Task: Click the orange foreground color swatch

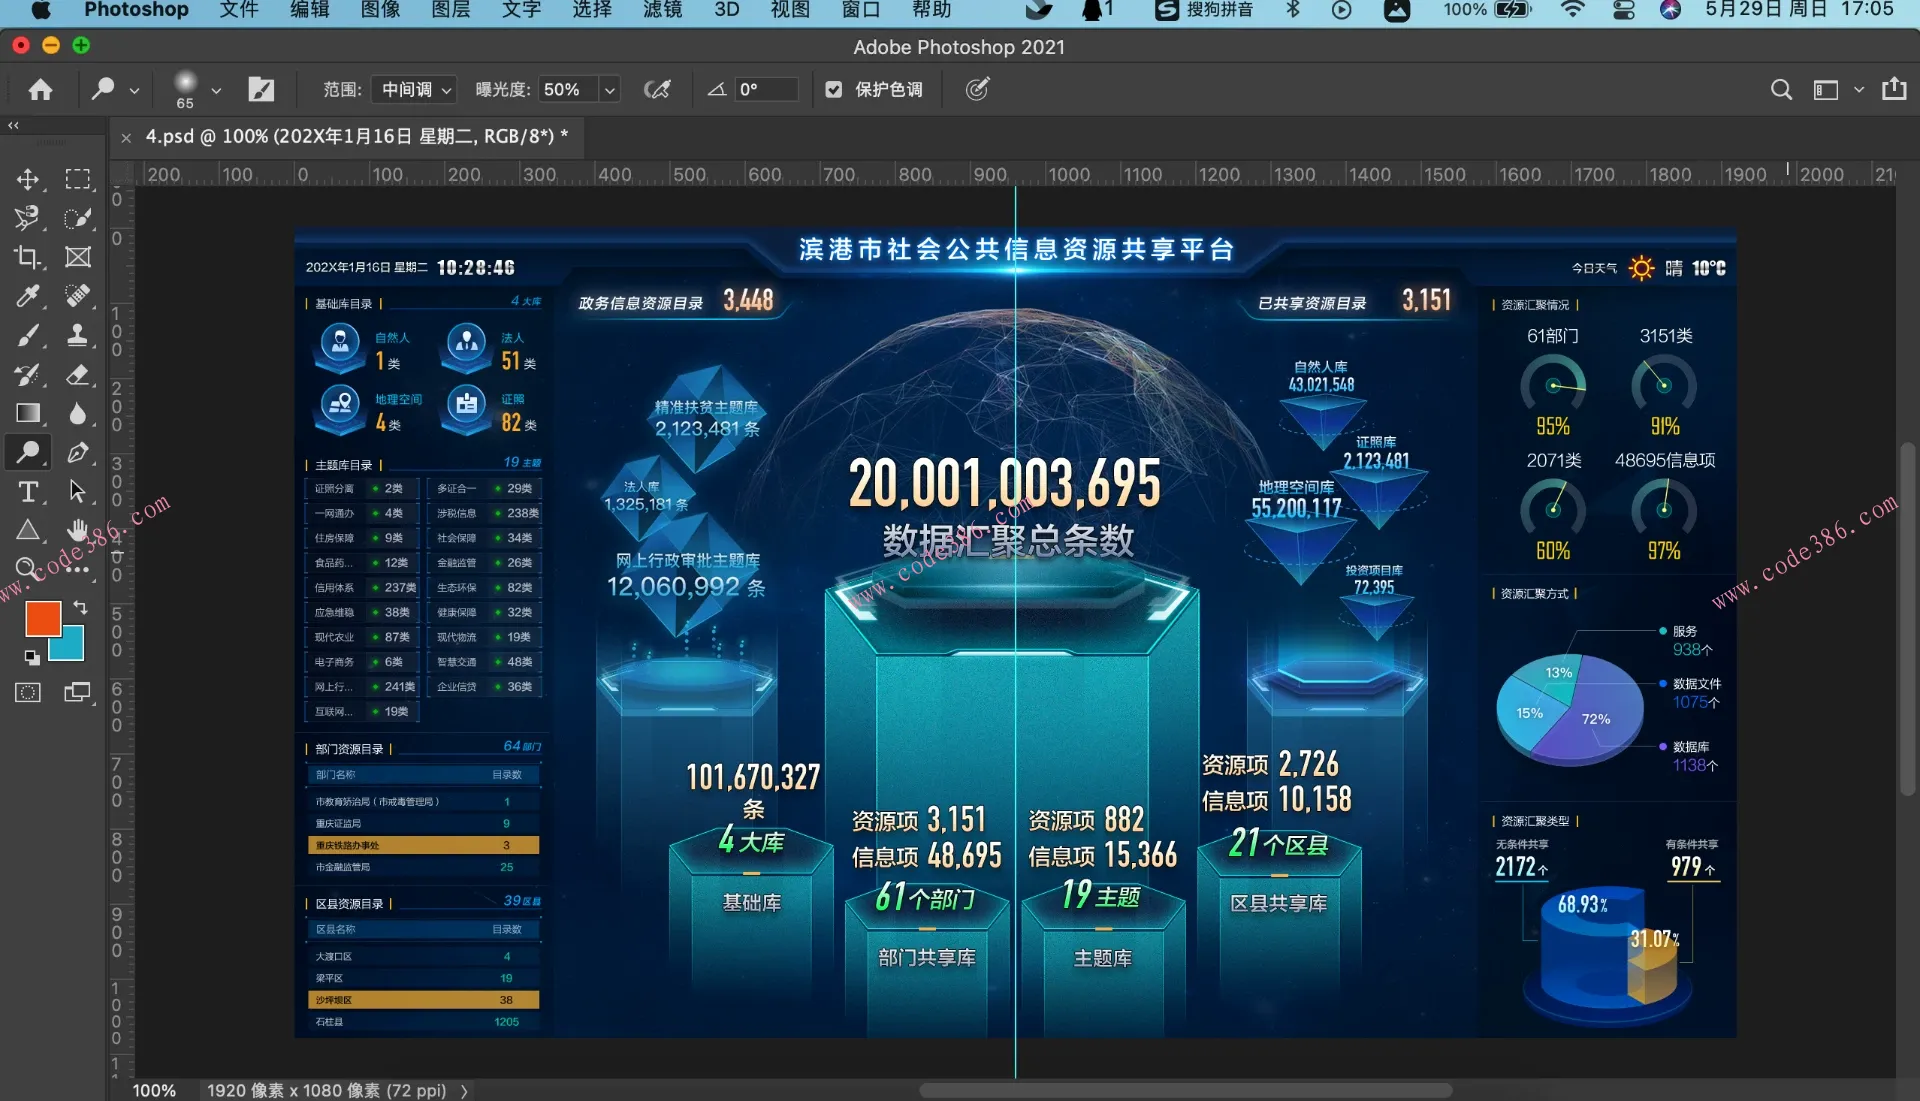Action: coord(42,618)
